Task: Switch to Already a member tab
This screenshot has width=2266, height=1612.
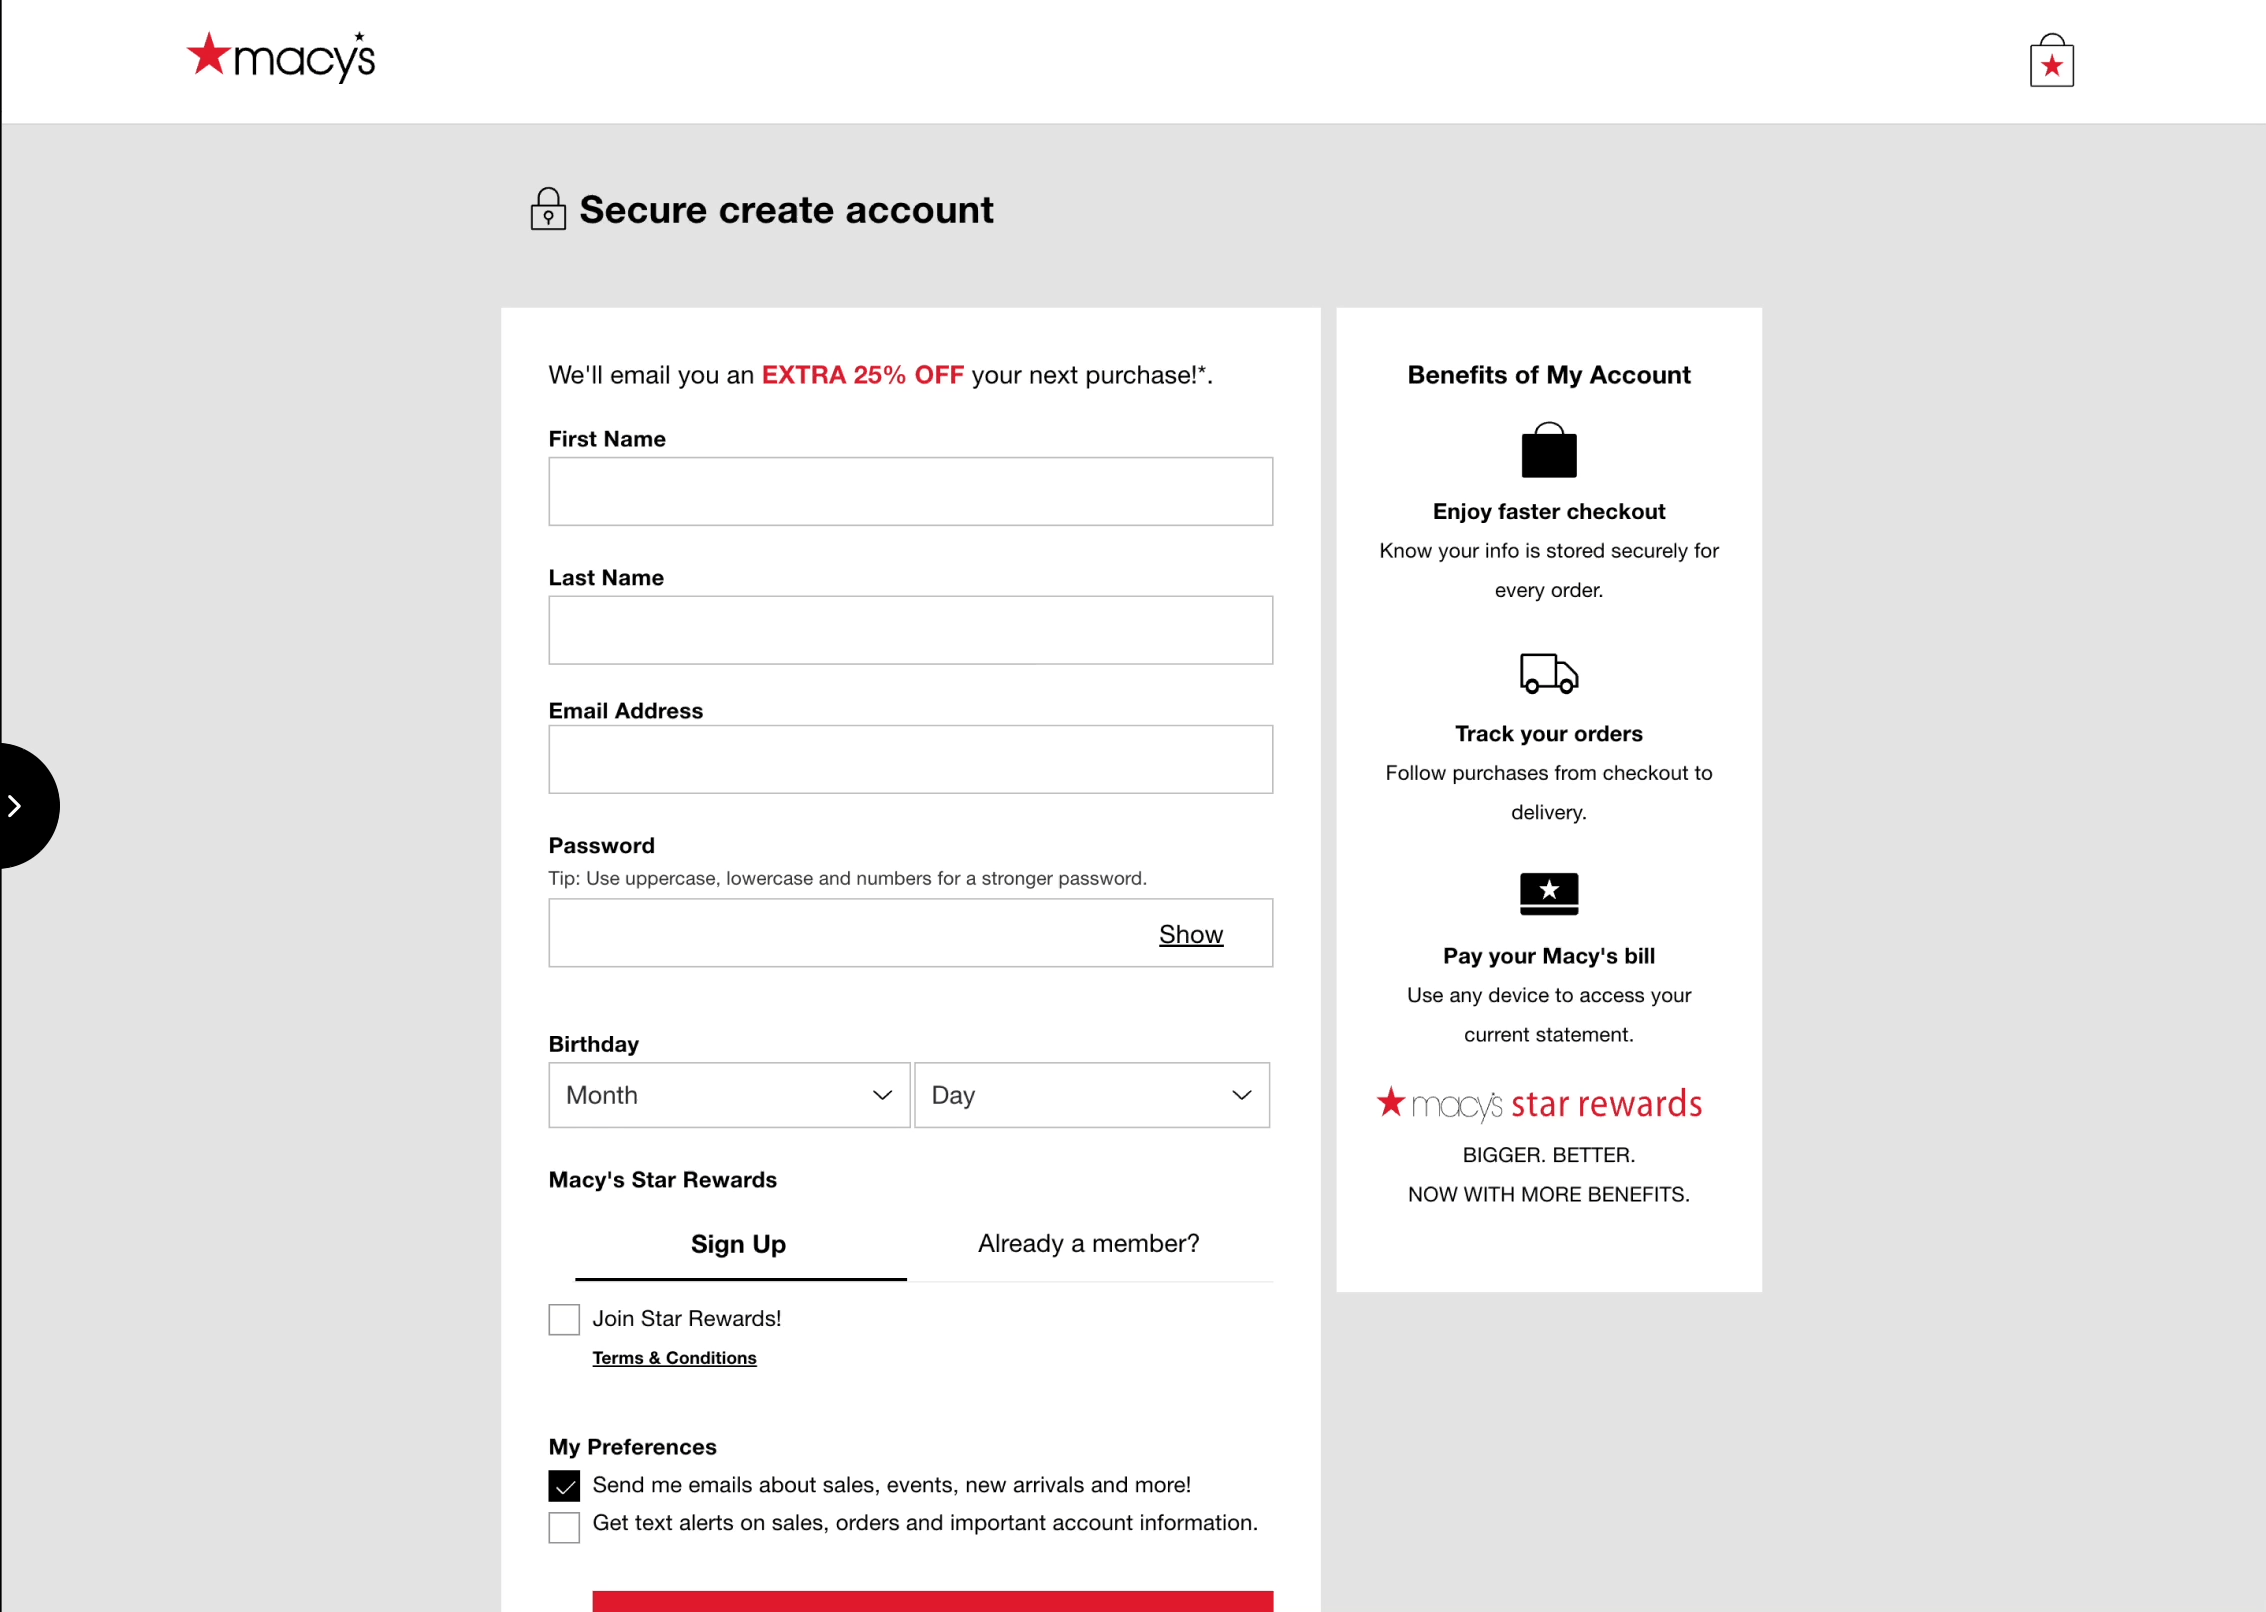Action: pos(1088,1243)
